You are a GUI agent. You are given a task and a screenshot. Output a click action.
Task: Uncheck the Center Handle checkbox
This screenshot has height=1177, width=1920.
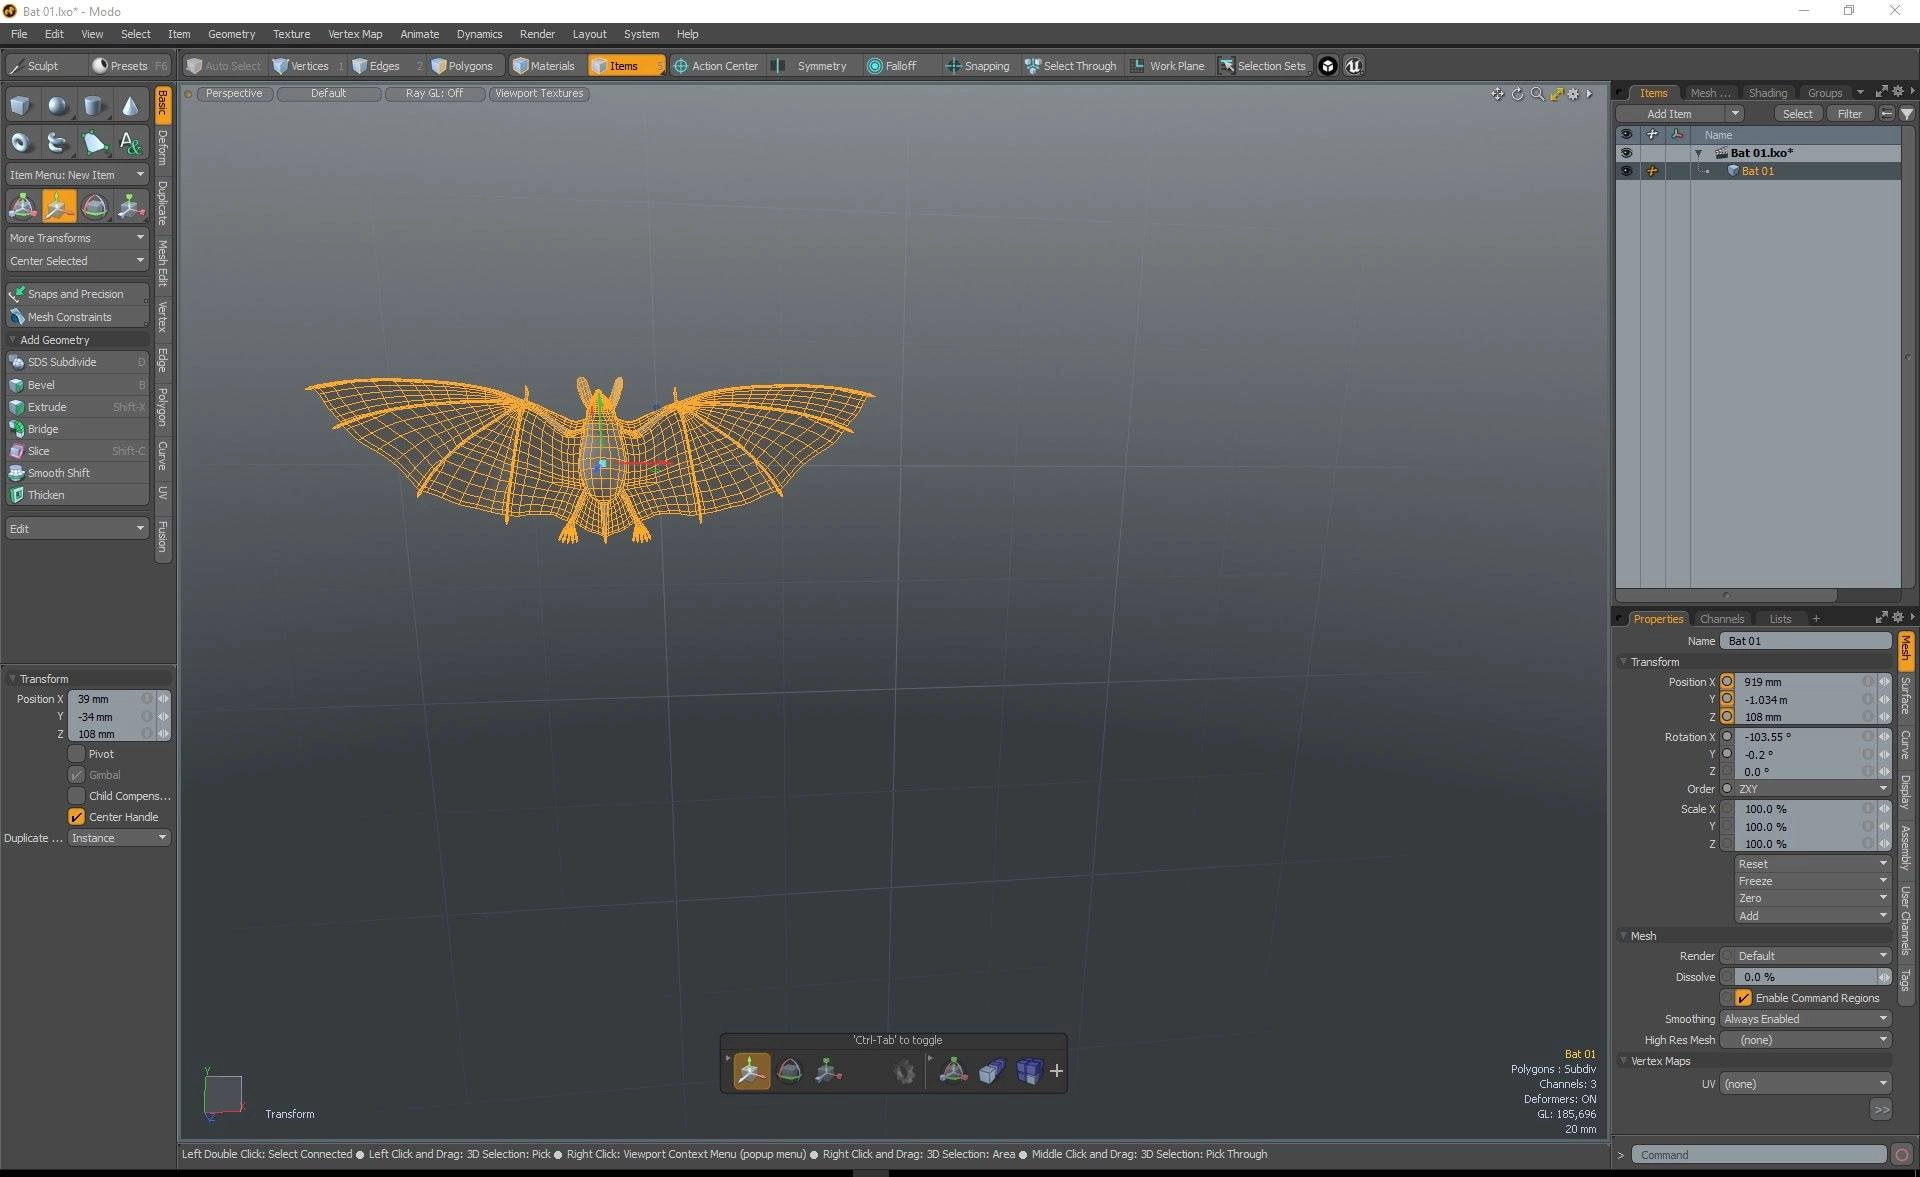[x=77, y=817]
